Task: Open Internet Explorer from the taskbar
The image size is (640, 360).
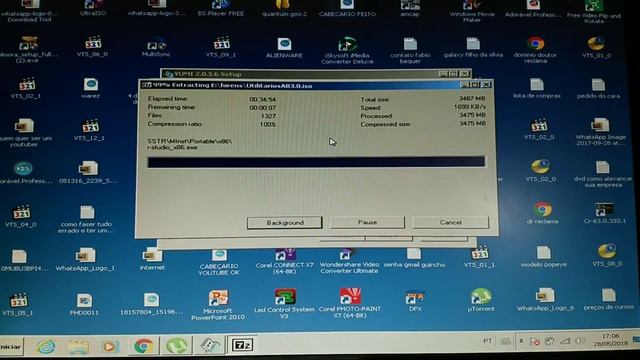Action: pyautogui.click(x=46, y=347)
